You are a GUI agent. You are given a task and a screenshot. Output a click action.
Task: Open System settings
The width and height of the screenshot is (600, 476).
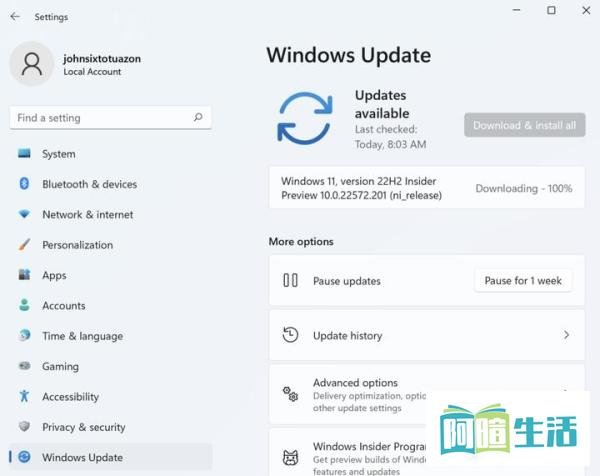coord(111,154)
